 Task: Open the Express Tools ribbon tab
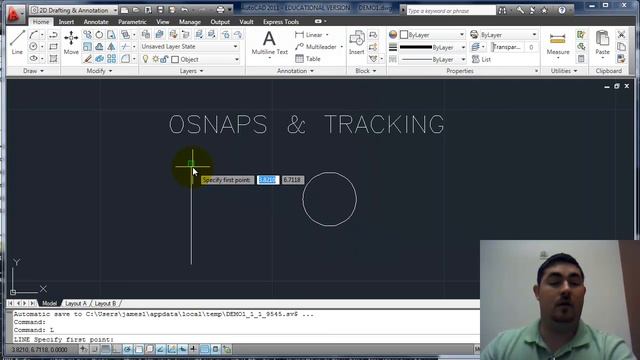click(x=281, y=22)
